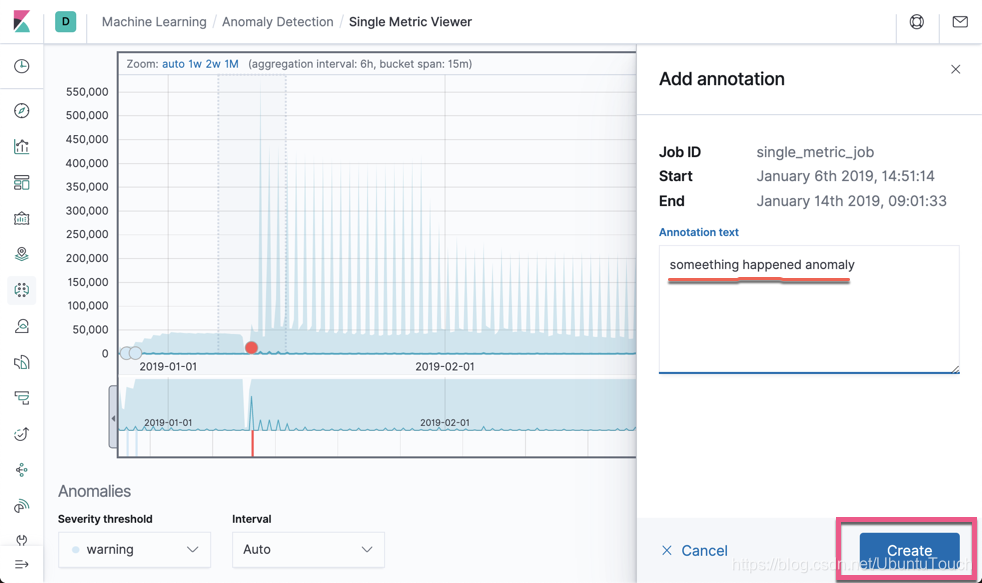Screen dimensions: 982x583
Task: Open Monitoring icon in sidebar
Action: tap(21, 506)
